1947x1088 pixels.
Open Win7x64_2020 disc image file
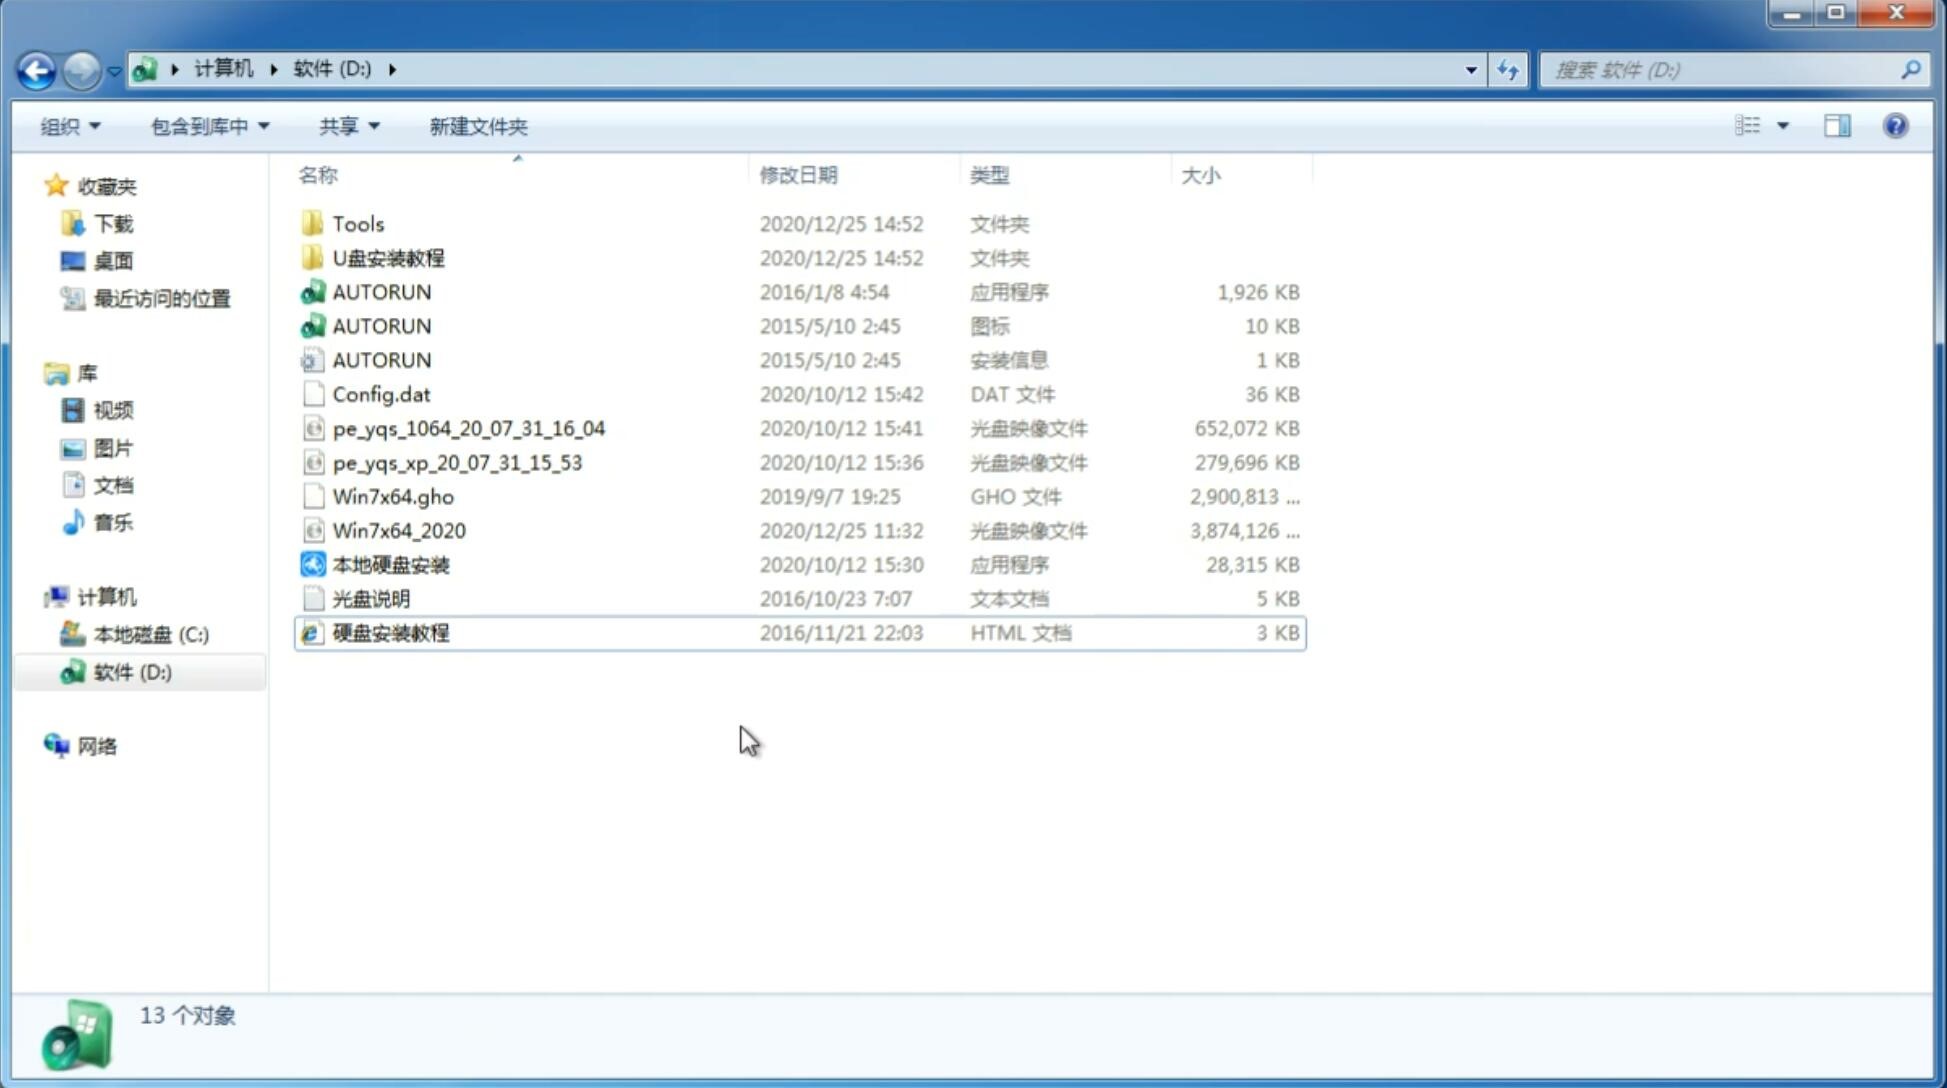point(398,529)
